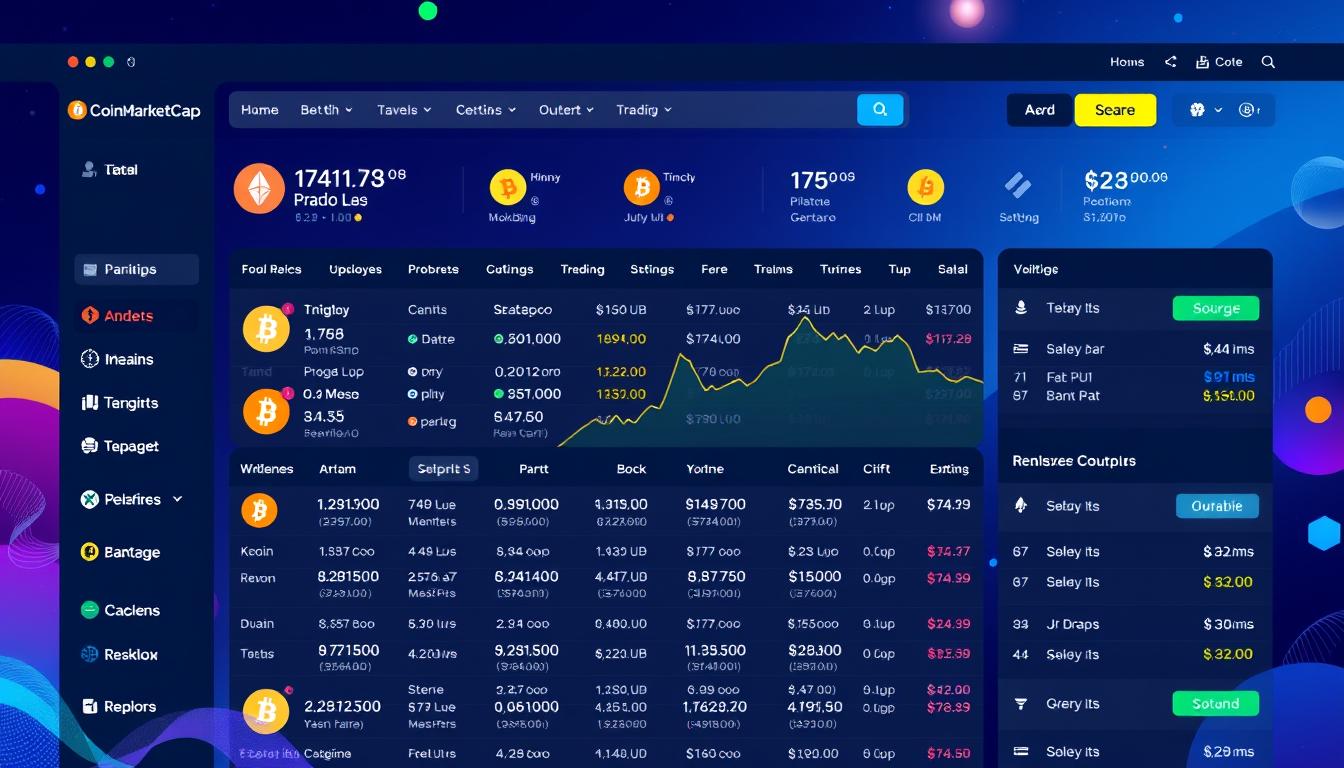Click the coin icon next to globe dropdown
This screenshot has width=1344, height=768.
pyautogui.click(x=1248, y=110)
